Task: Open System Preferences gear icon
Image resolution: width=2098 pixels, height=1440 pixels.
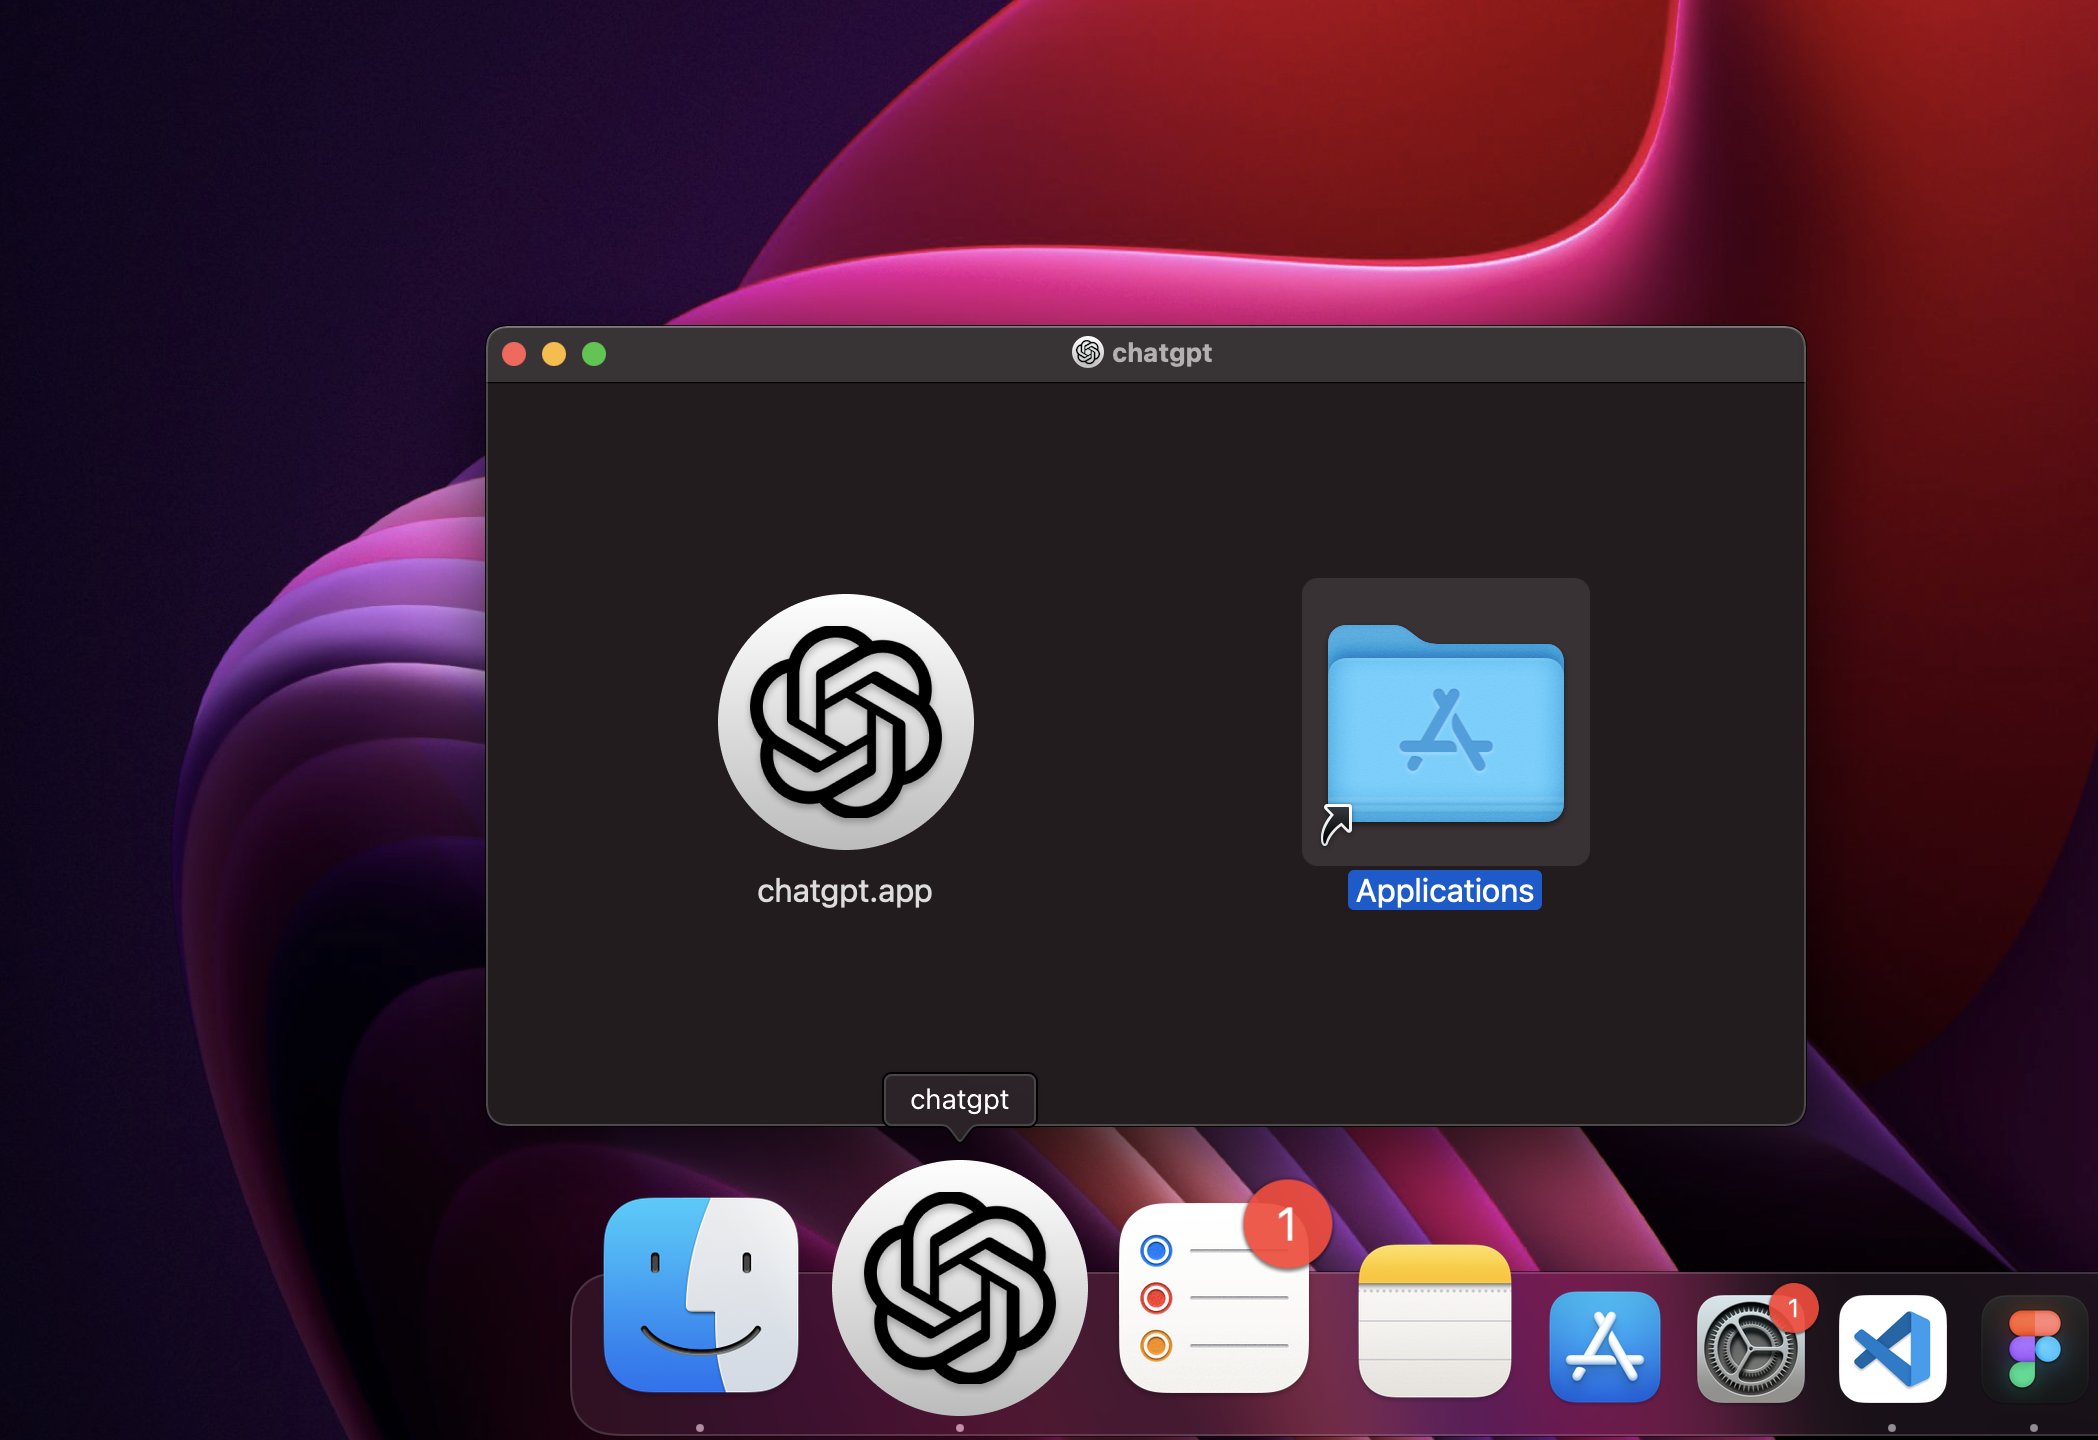Action: (x=1749, y=1350)
